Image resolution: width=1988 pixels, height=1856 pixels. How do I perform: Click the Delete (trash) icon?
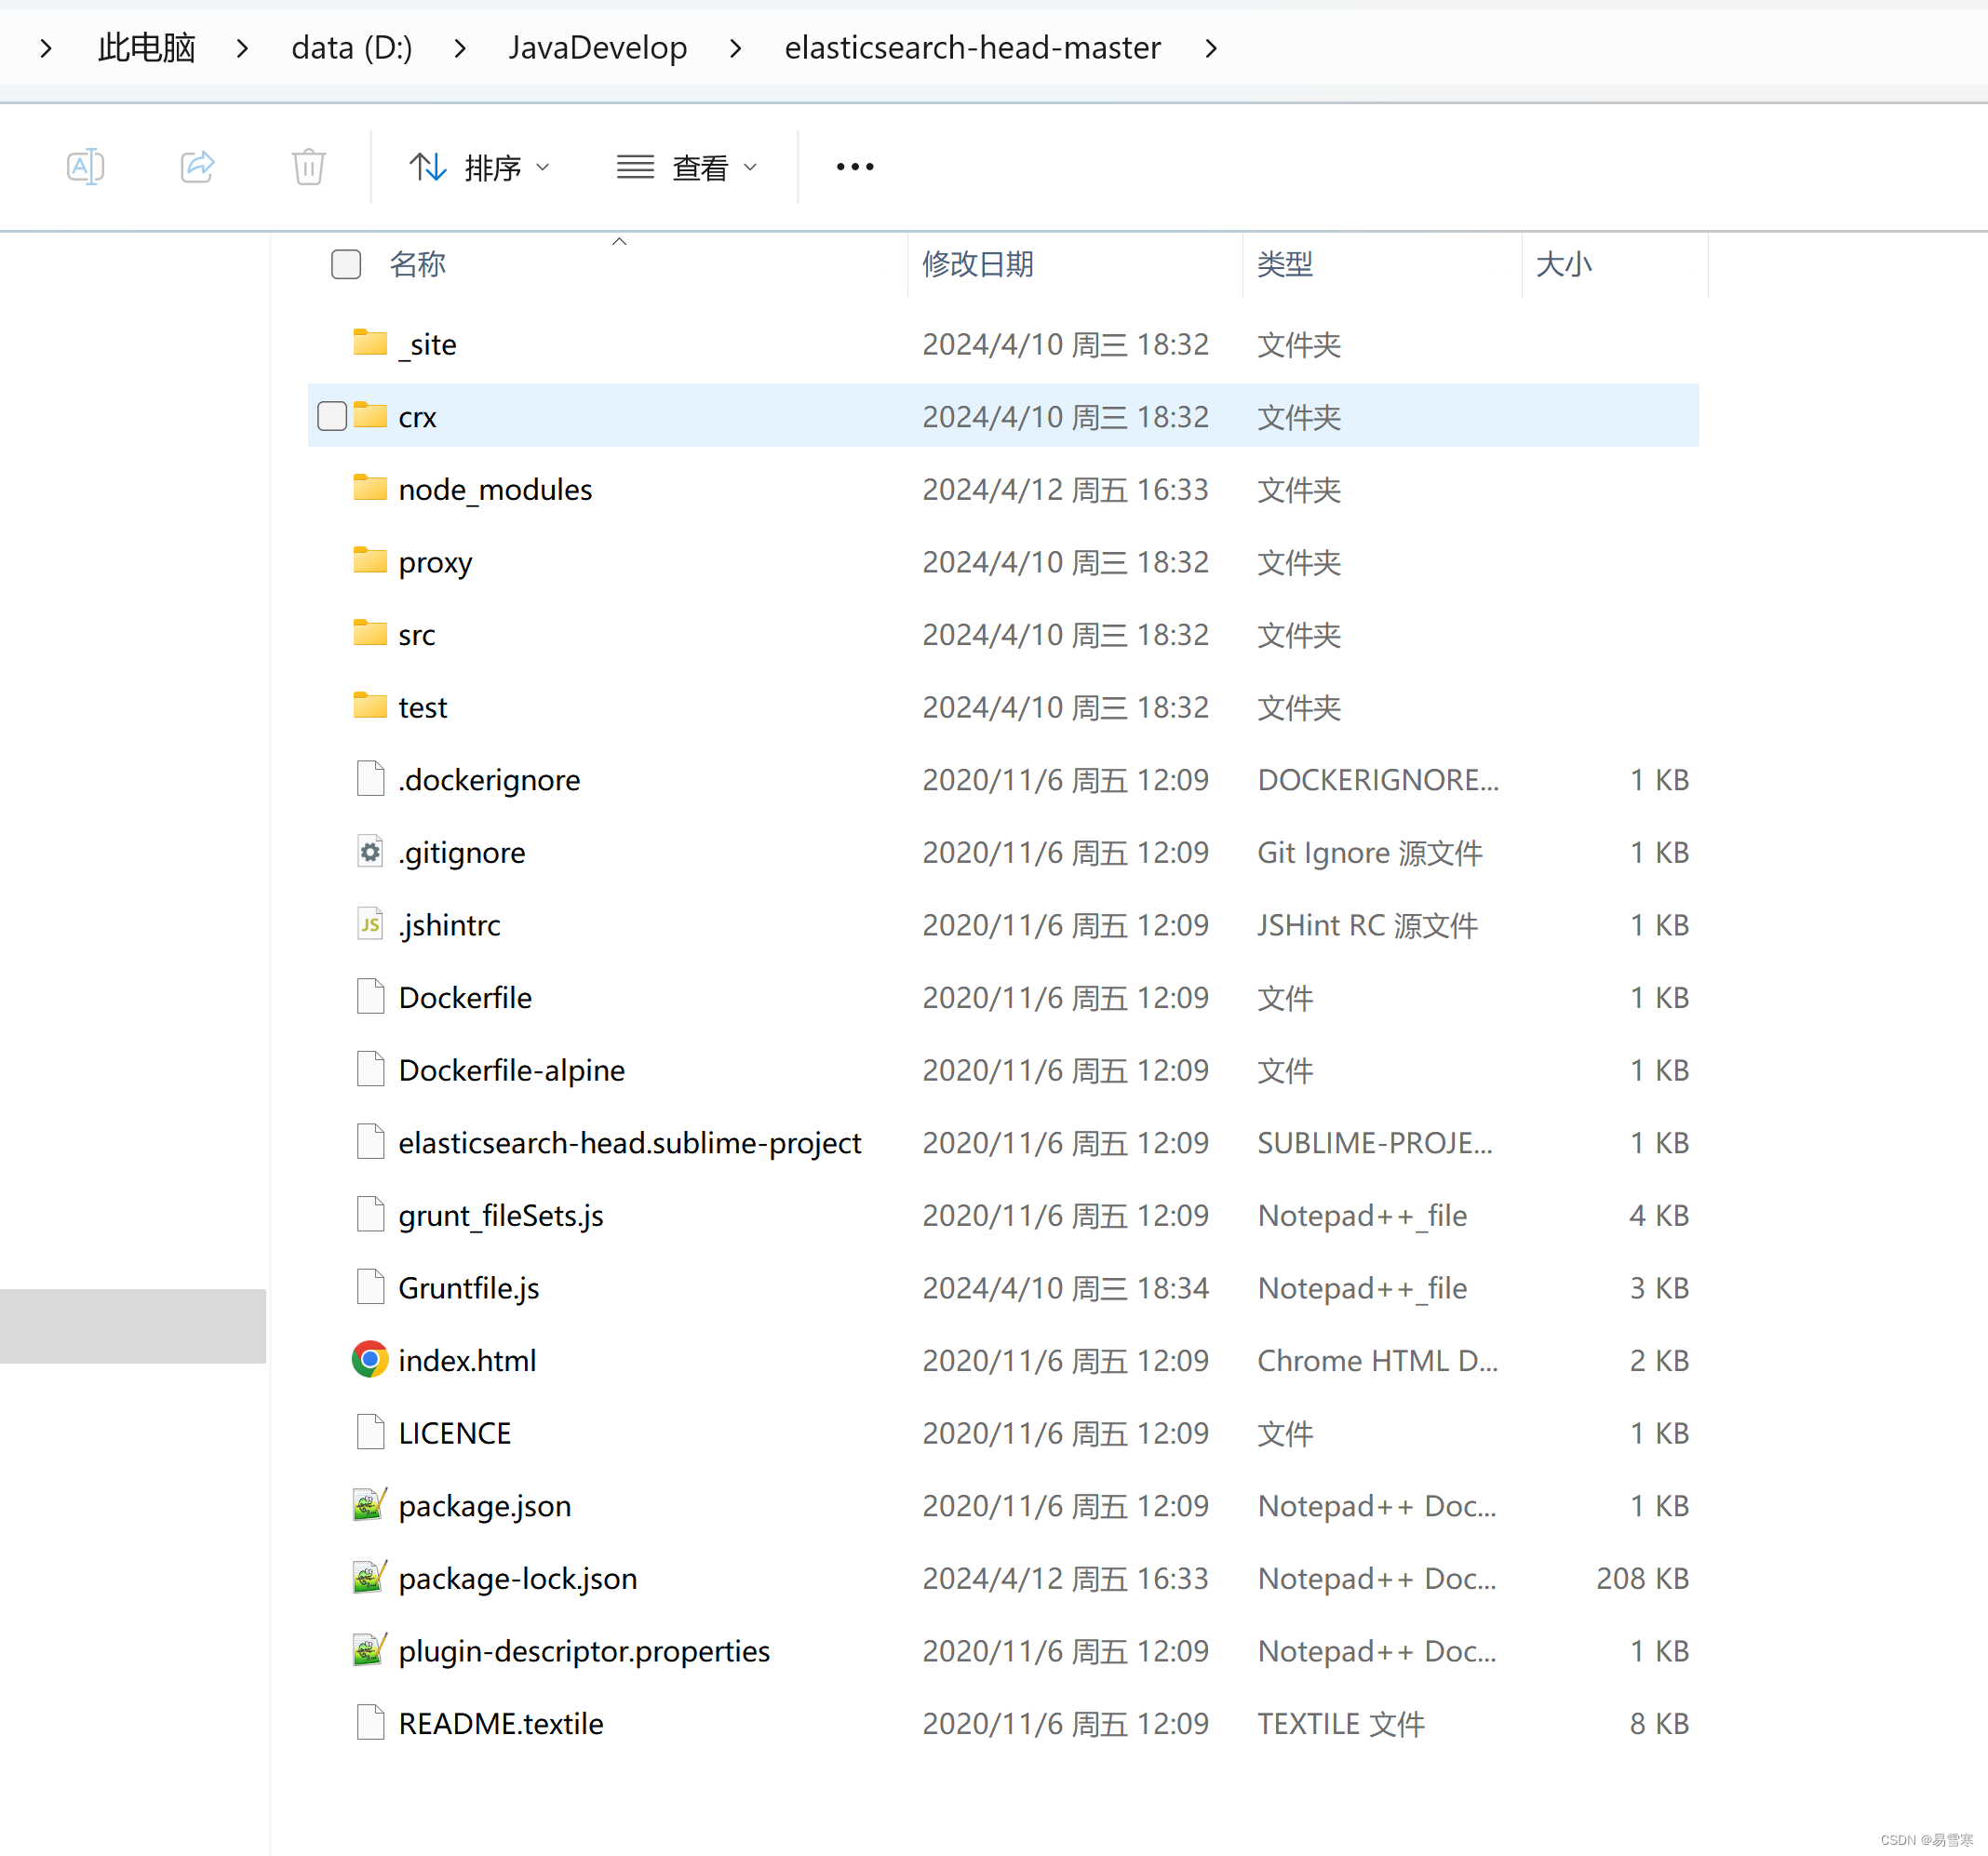307,166
